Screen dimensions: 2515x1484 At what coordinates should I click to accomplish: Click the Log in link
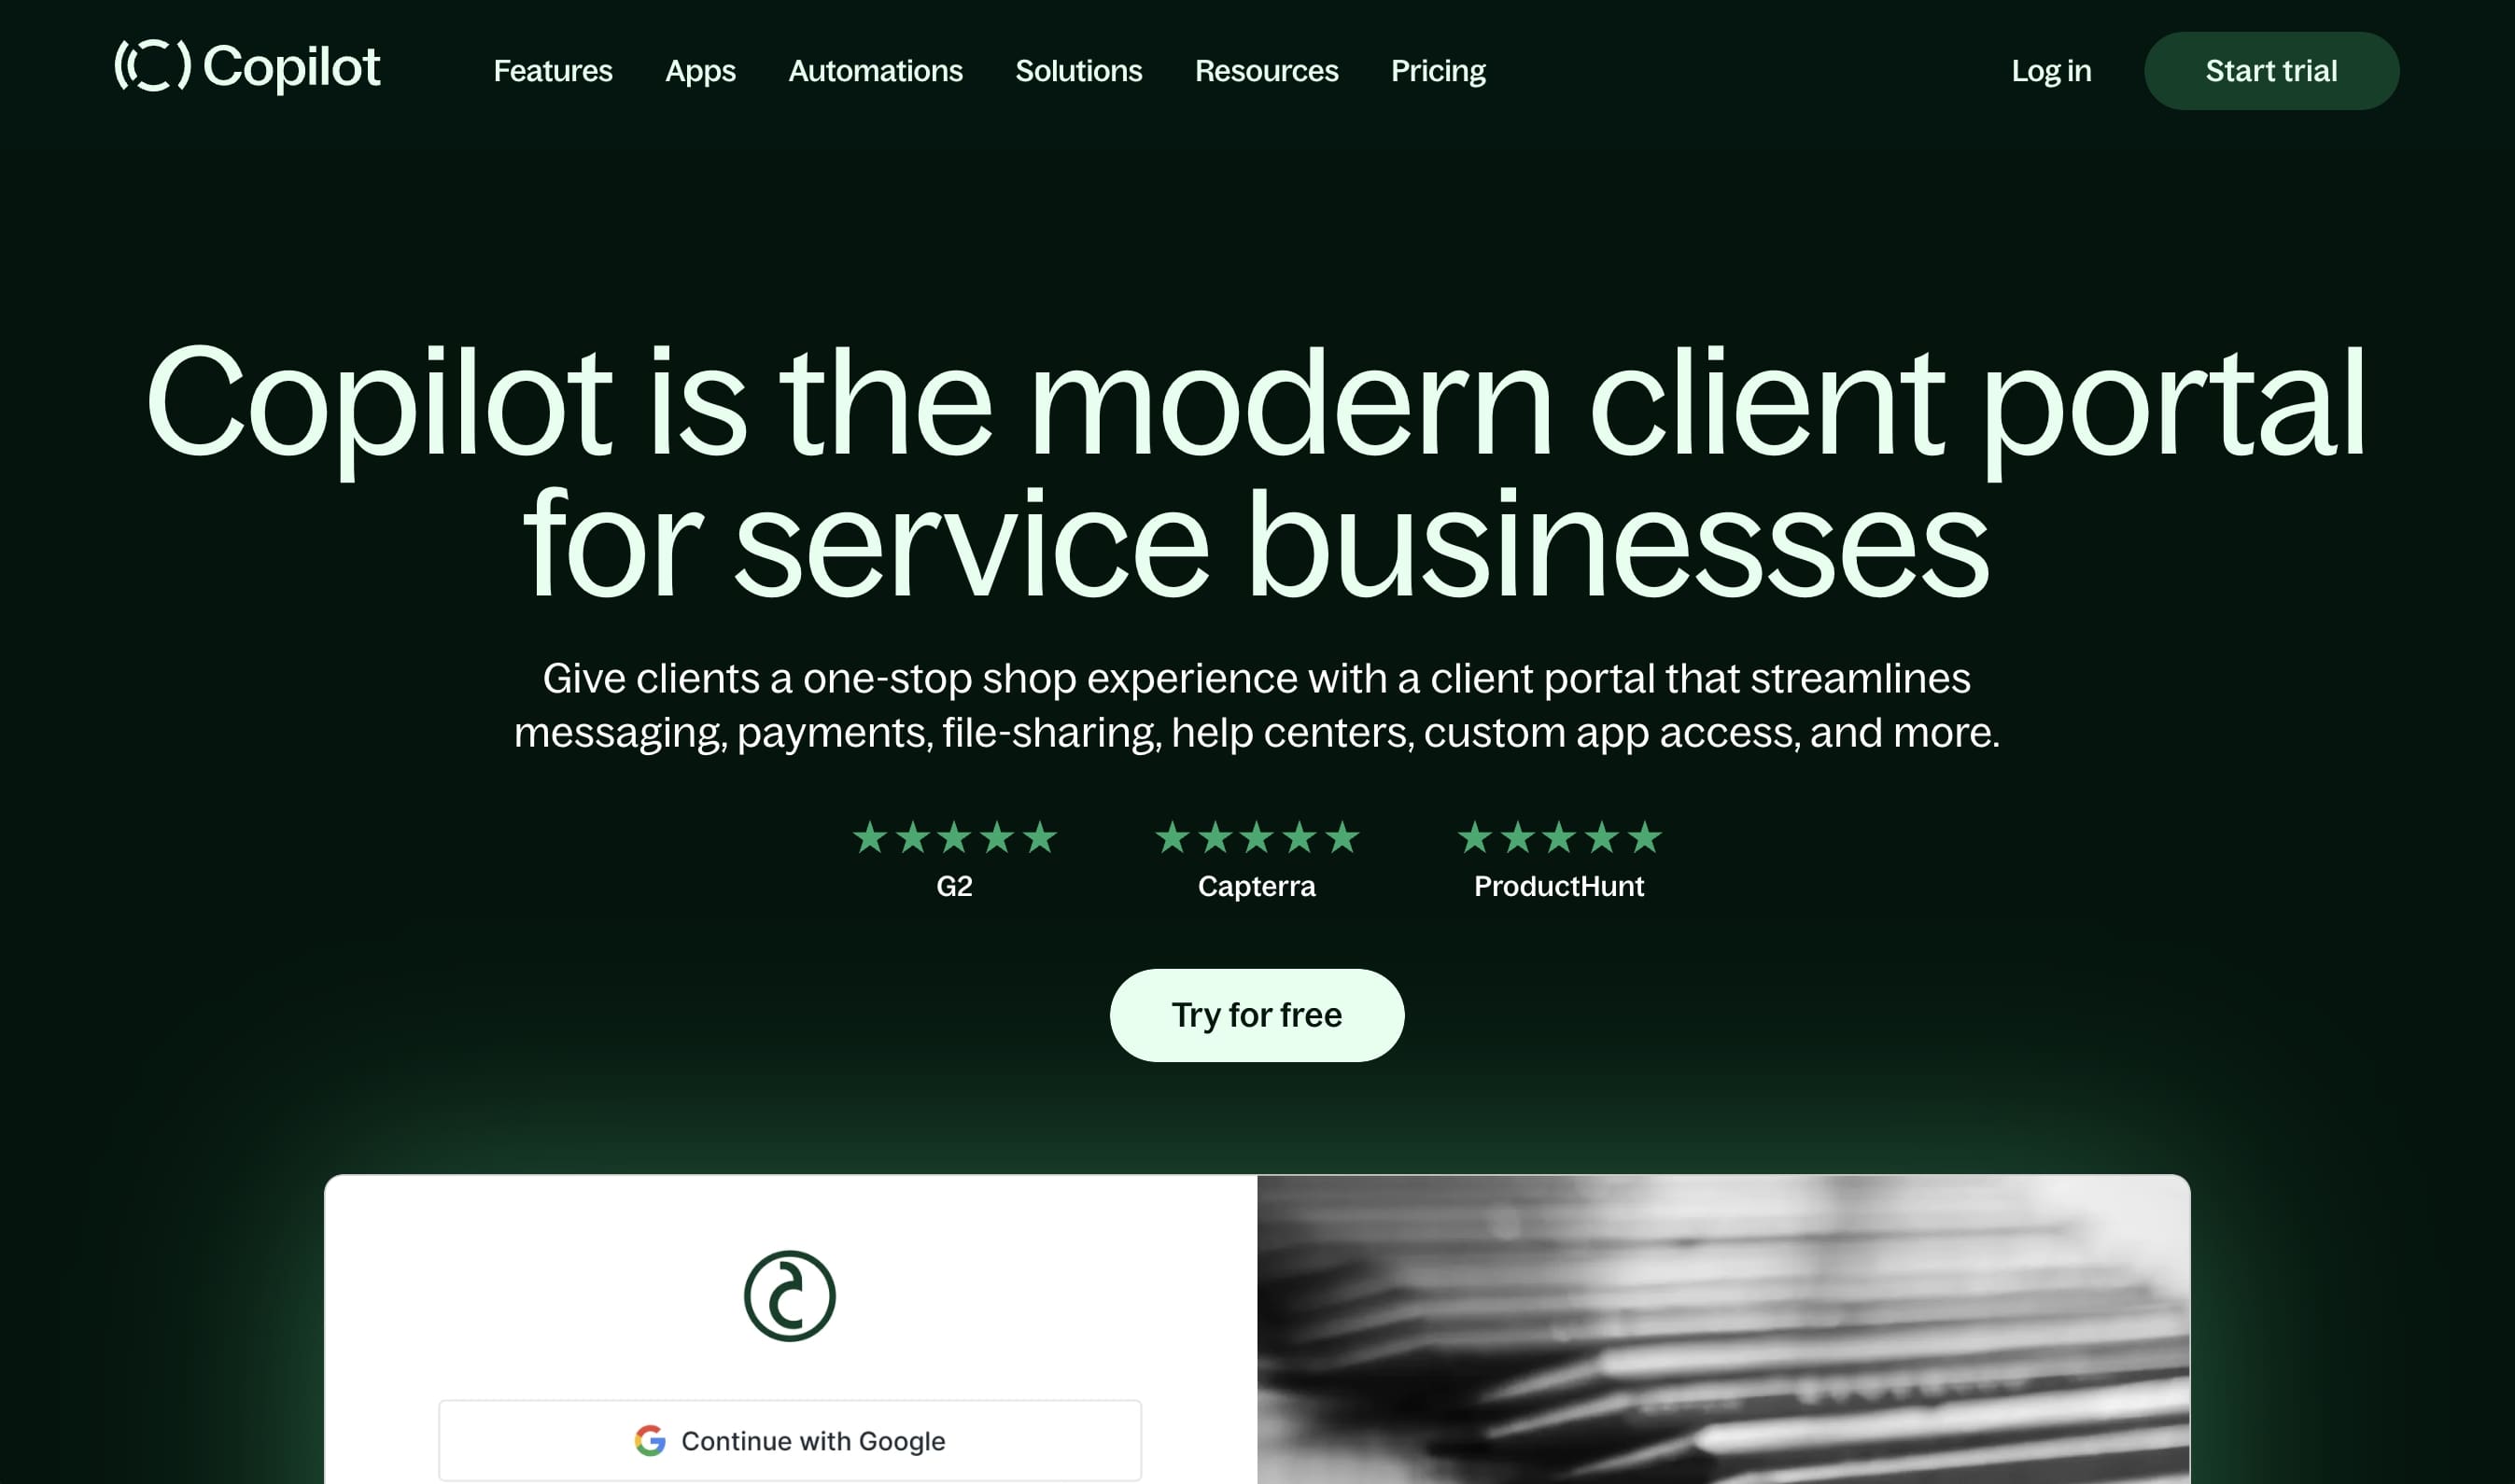pyautogui.click(x=2050, y=71)
